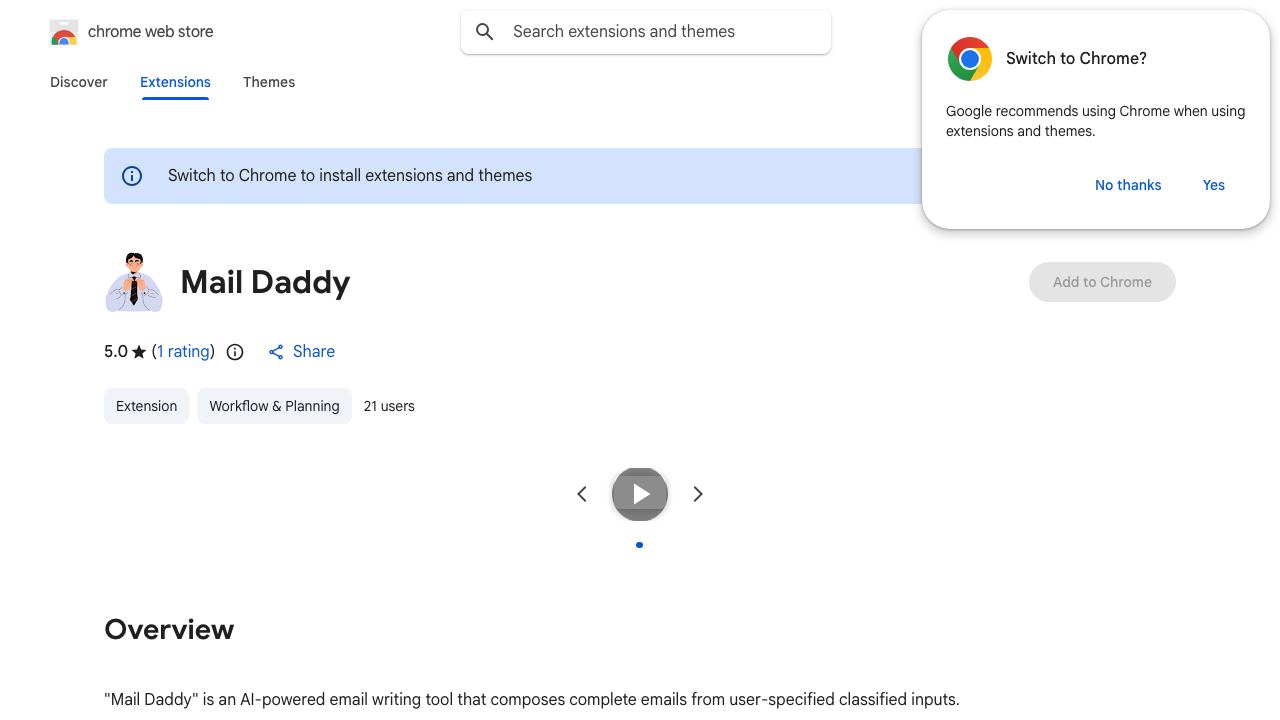Screen dimensions: 1280x720
Task: Click the 5.0 rating value
Action: click(x=116, y=352)
